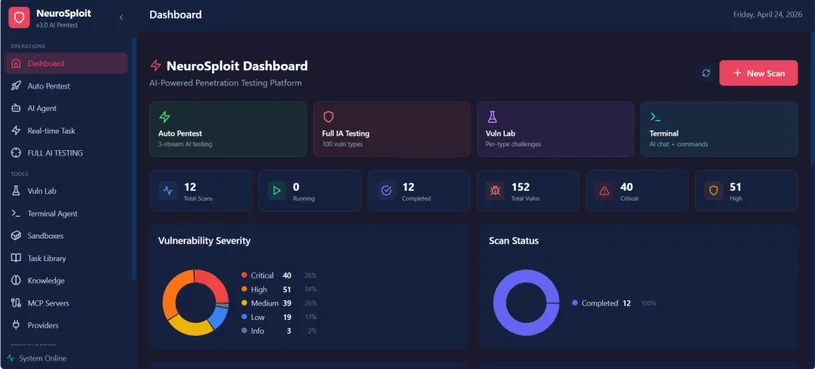Click the AI Agent robot icon
The image size is (815, 369).
pos(16,108)
